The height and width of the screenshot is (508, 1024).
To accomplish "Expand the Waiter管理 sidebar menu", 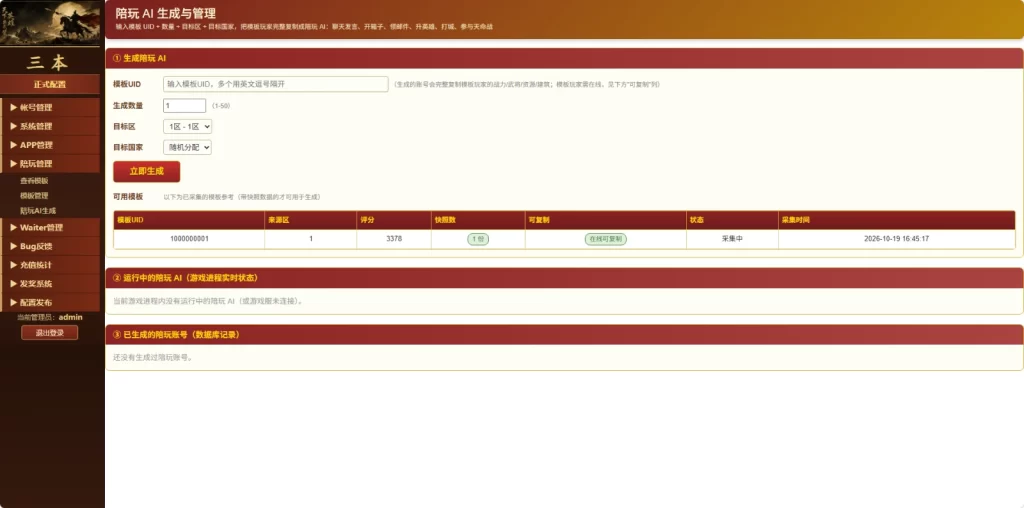I will pos(50,227).
